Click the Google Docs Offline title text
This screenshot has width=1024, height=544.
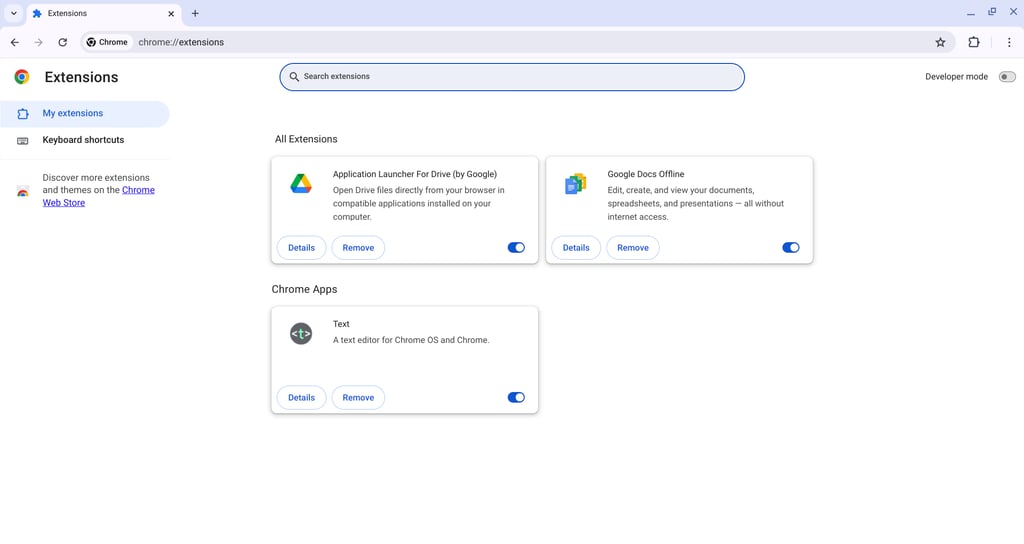click(x=646, y=174)
